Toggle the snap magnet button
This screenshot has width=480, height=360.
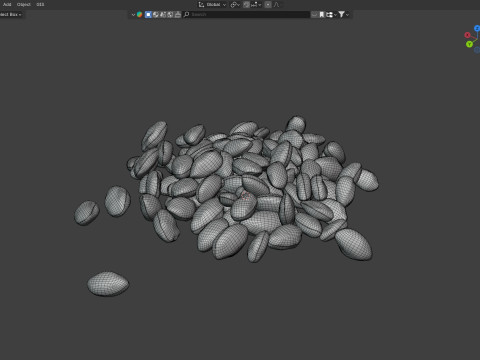pos(246,5)
